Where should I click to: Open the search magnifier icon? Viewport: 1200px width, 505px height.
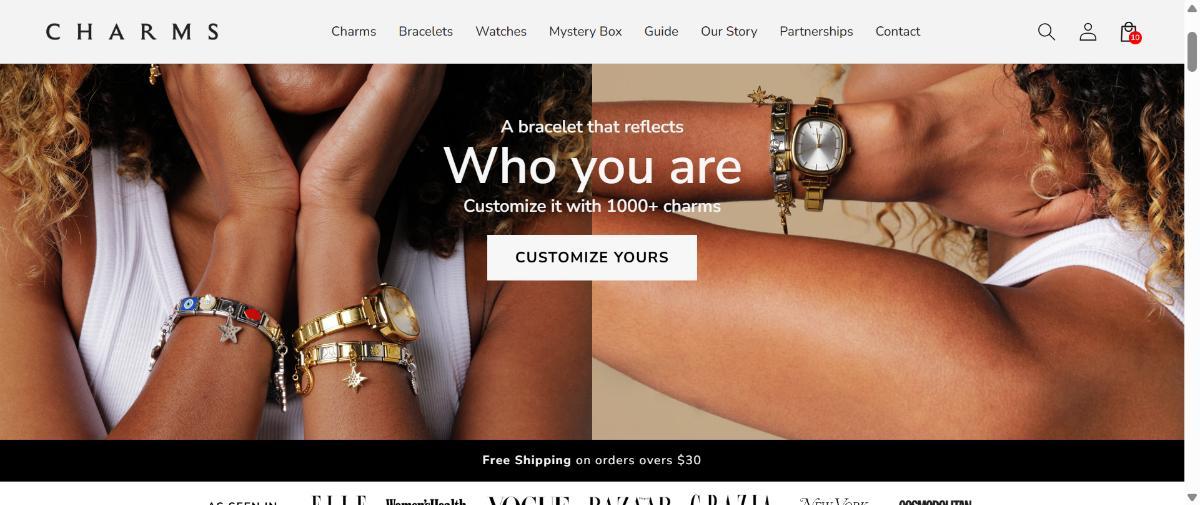pyautogui.click(x=1046, y=32)
